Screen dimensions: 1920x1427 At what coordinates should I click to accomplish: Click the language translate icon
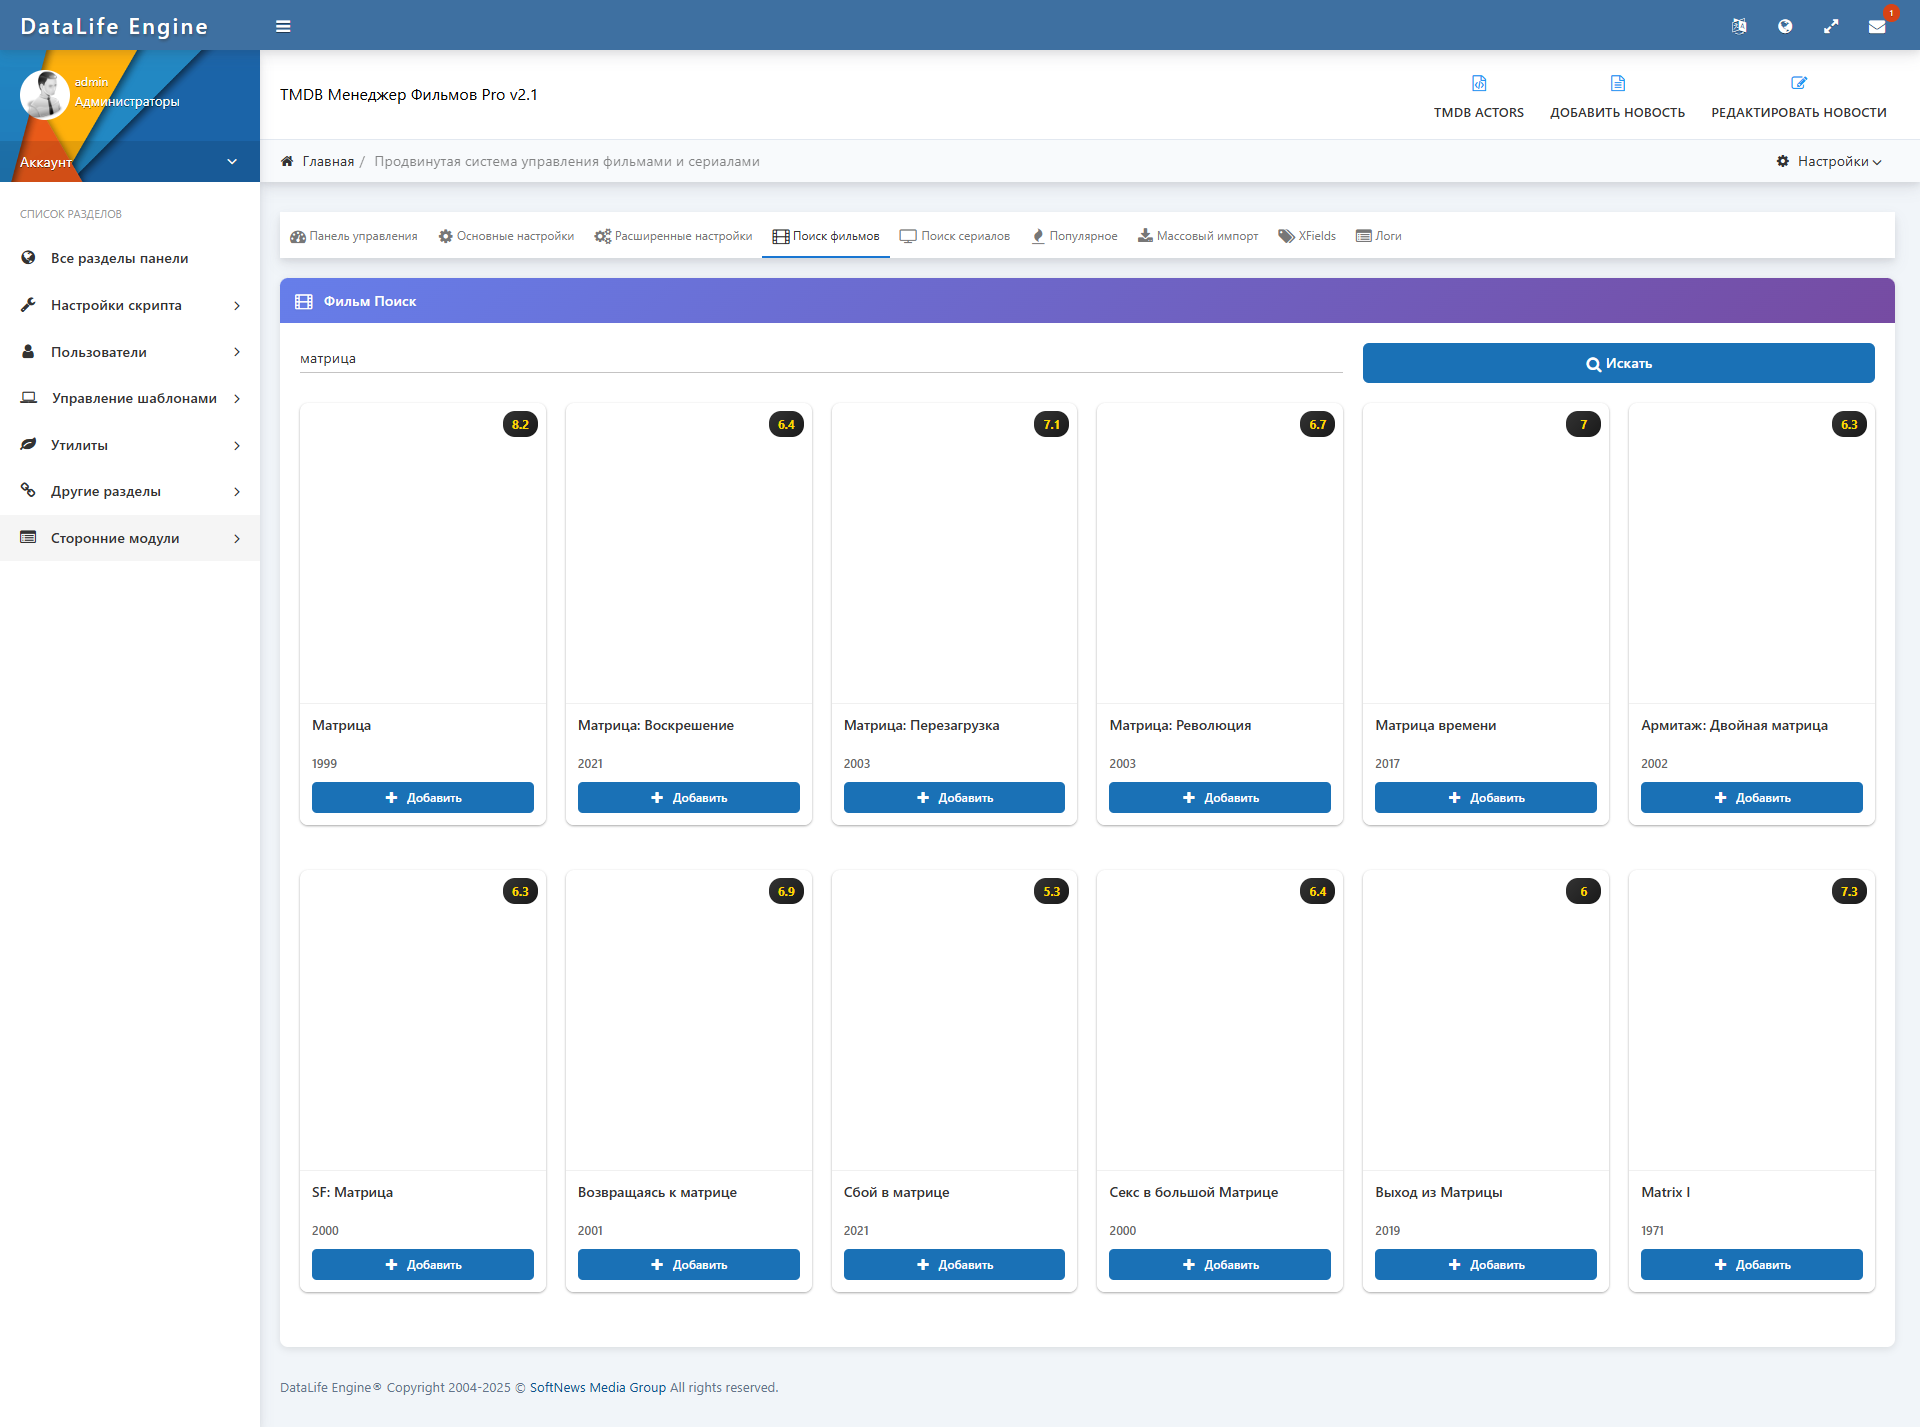click(1739, 27)
